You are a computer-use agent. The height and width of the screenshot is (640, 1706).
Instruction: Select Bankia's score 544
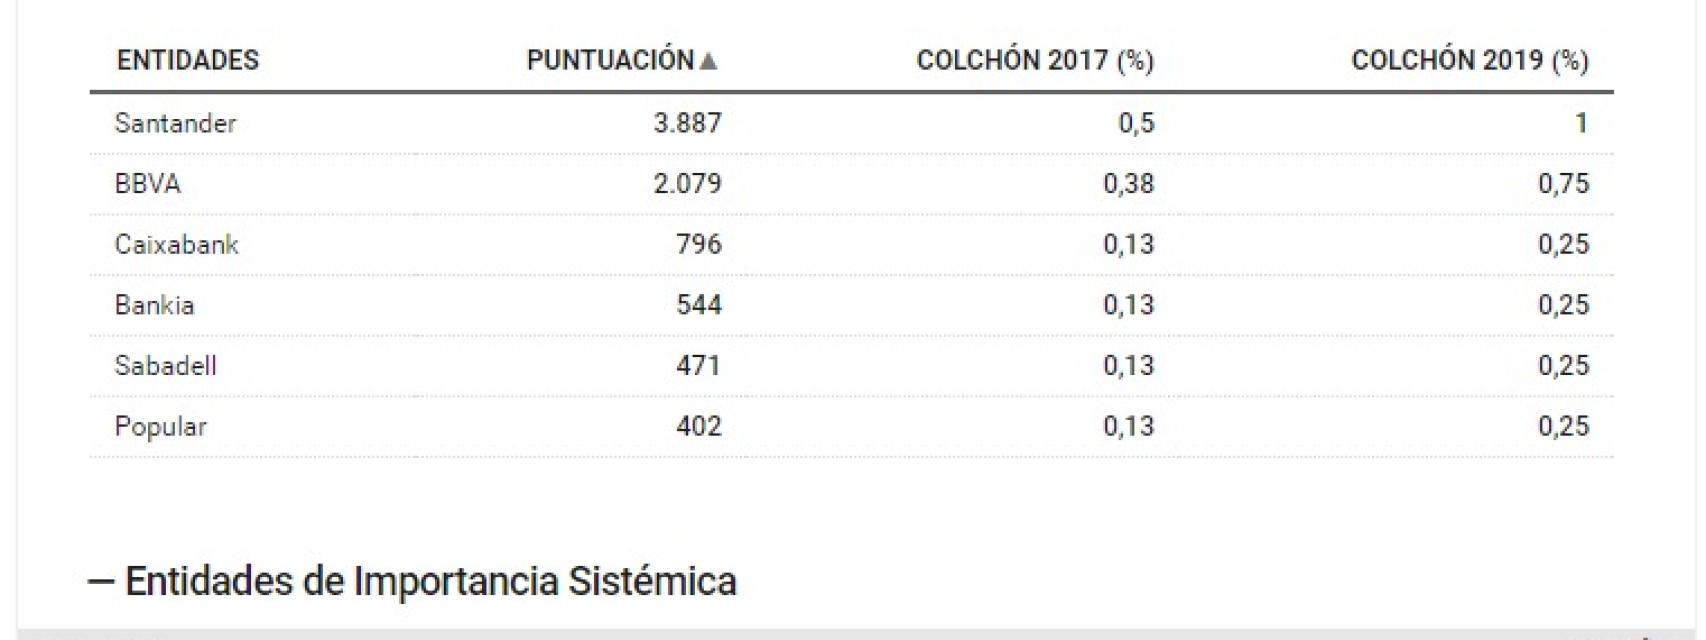coord(698,305)
